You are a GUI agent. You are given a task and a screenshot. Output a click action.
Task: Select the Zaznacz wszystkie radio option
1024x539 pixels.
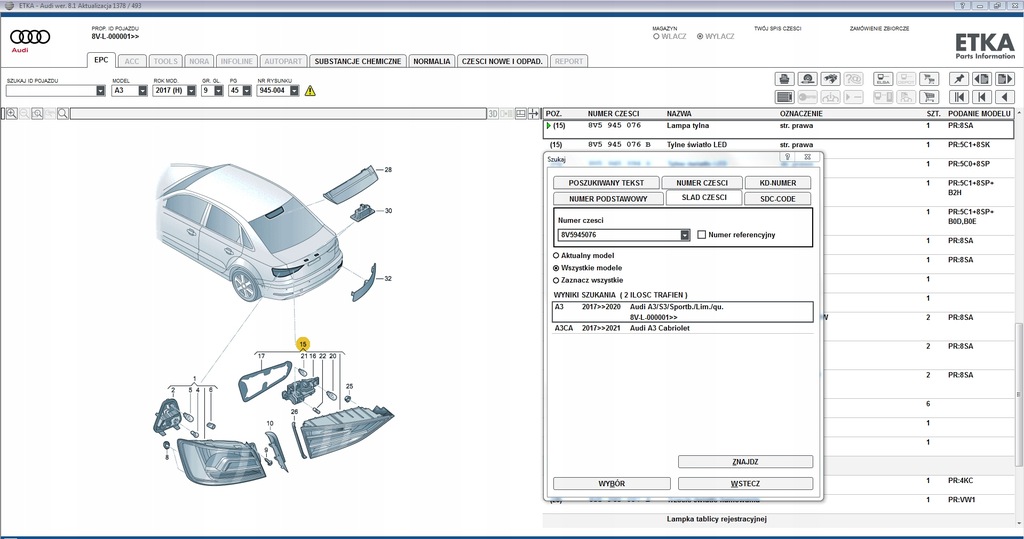(x=557, y=281)
